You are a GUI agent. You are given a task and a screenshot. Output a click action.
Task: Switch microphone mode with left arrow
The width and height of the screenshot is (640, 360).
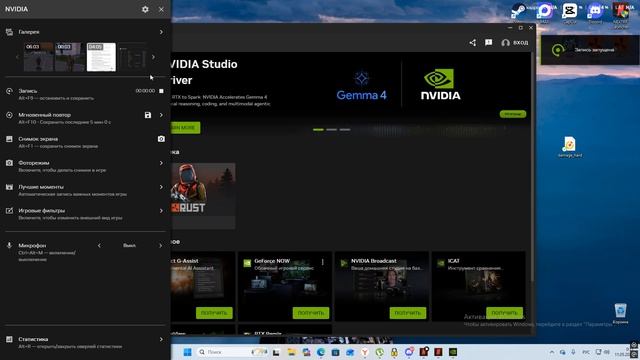(99, 246)
